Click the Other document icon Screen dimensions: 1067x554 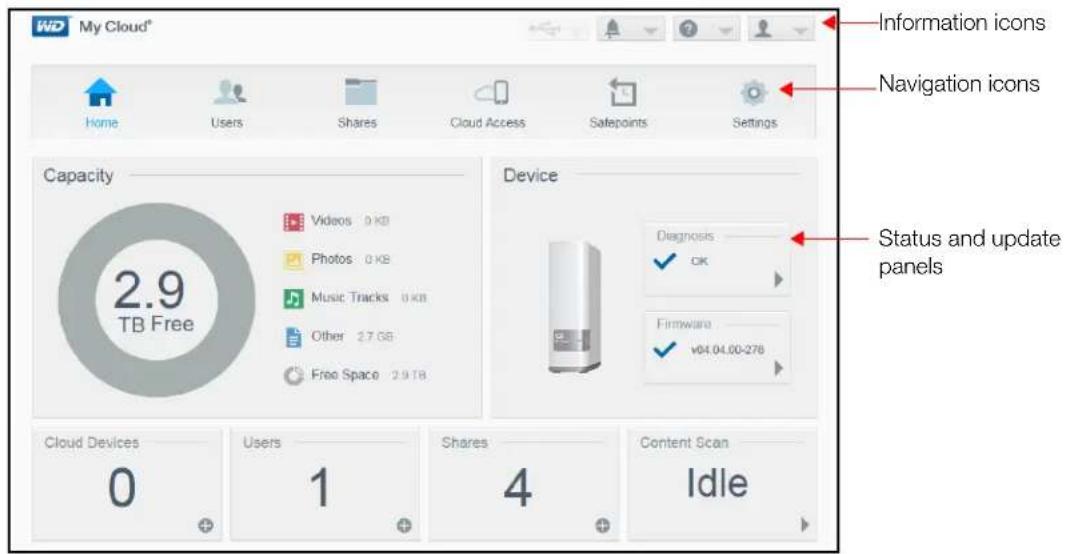pyautogui.click(x=293, y=337)
